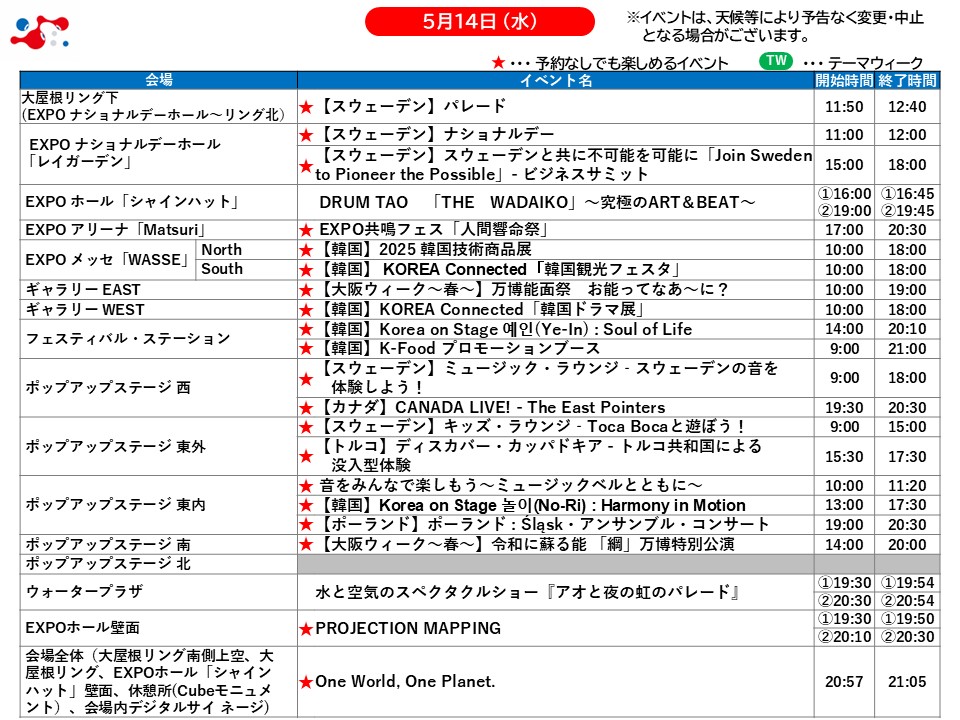Click the green TW theme week badge

pyautogui.click(x=775, y=61)
